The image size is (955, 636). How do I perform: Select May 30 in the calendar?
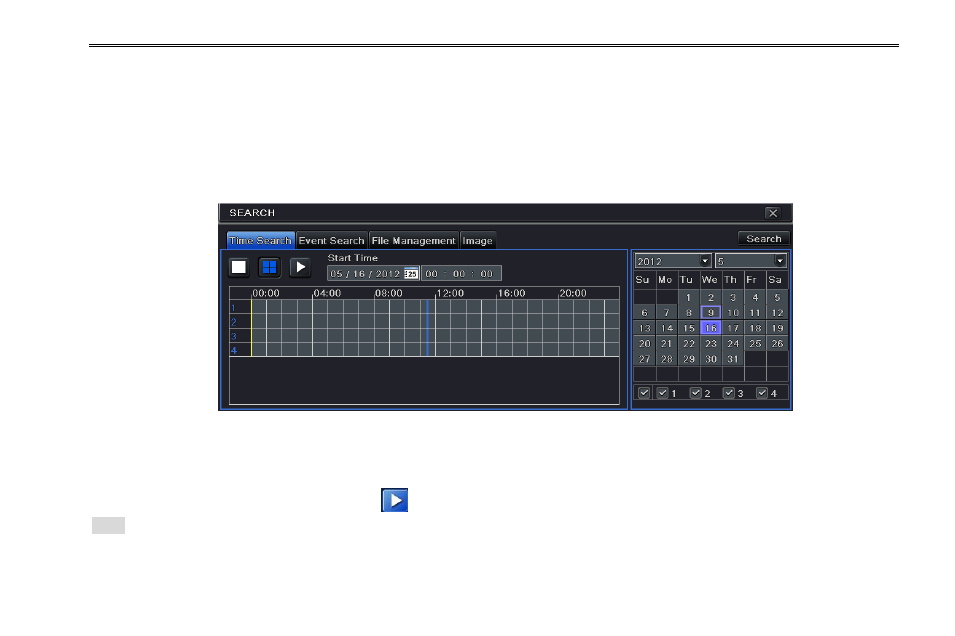711,359
